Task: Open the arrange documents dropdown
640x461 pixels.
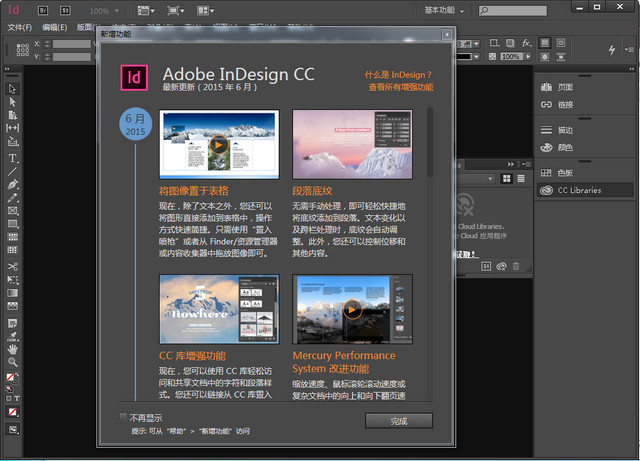Action: [205, 11]
